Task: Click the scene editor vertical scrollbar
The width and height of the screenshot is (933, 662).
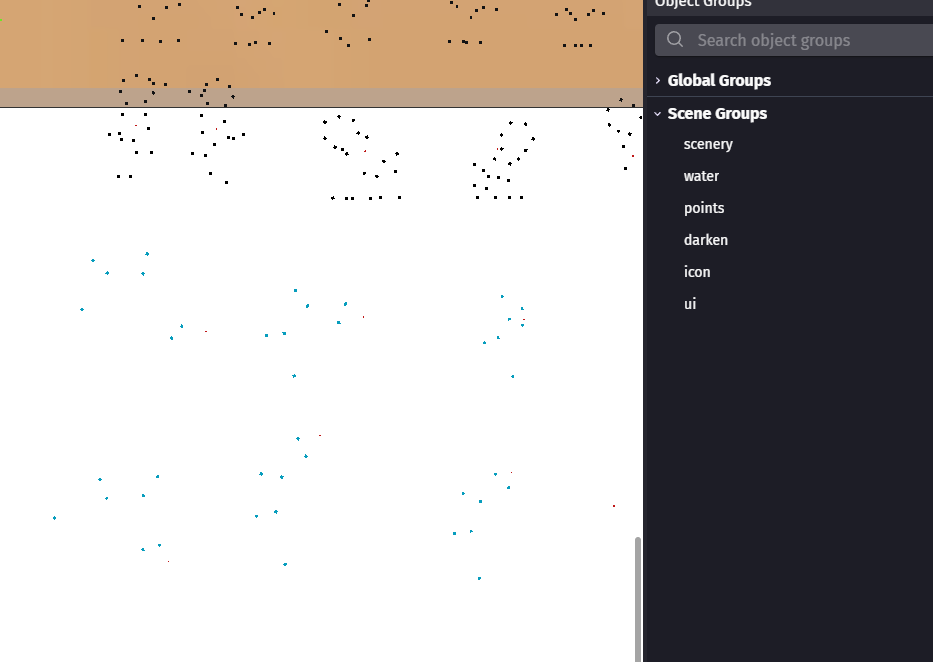Action: 638,598
